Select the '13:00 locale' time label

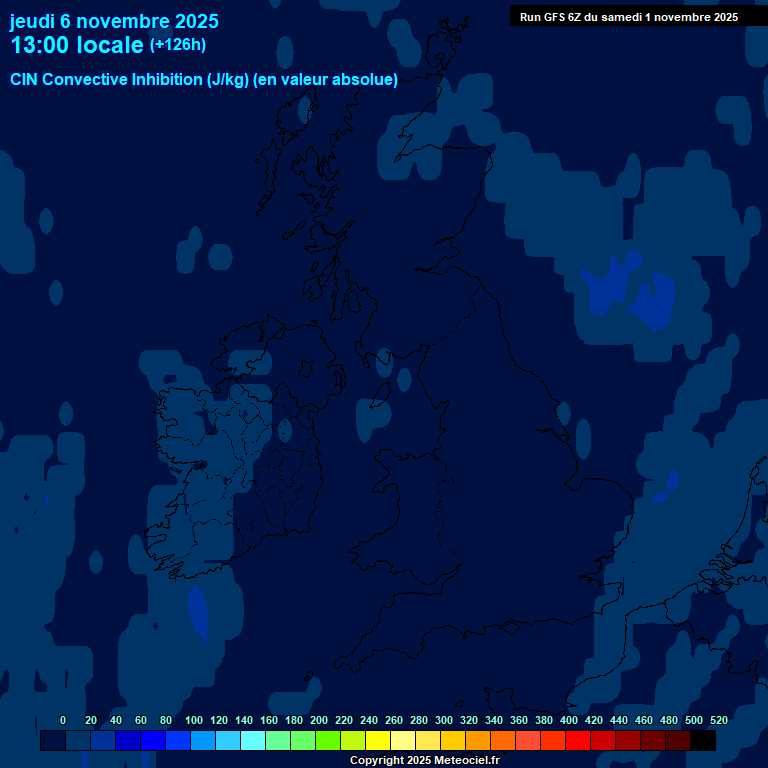point(77,46)
